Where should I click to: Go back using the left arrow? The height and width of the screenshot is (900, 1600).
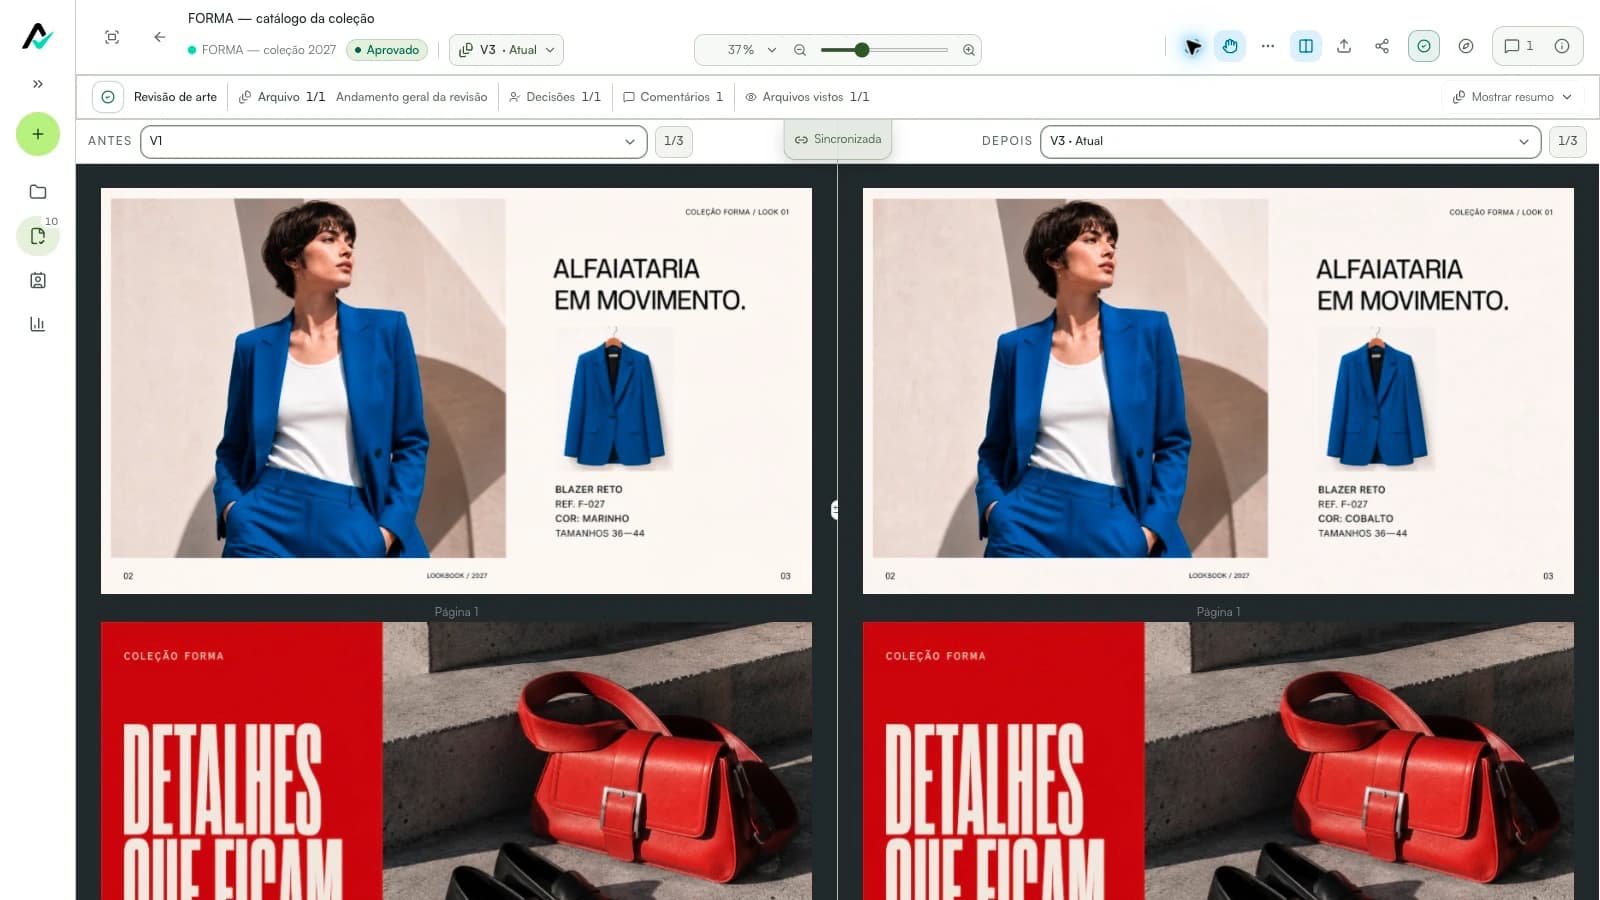coord(160,37)
